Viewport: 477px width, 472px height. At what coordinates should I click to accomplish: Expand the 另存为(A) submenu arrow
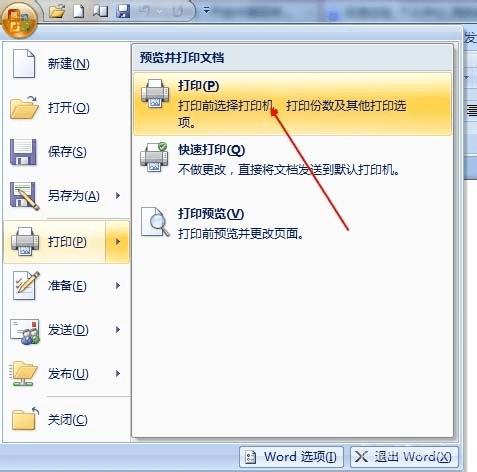point(118,195)
